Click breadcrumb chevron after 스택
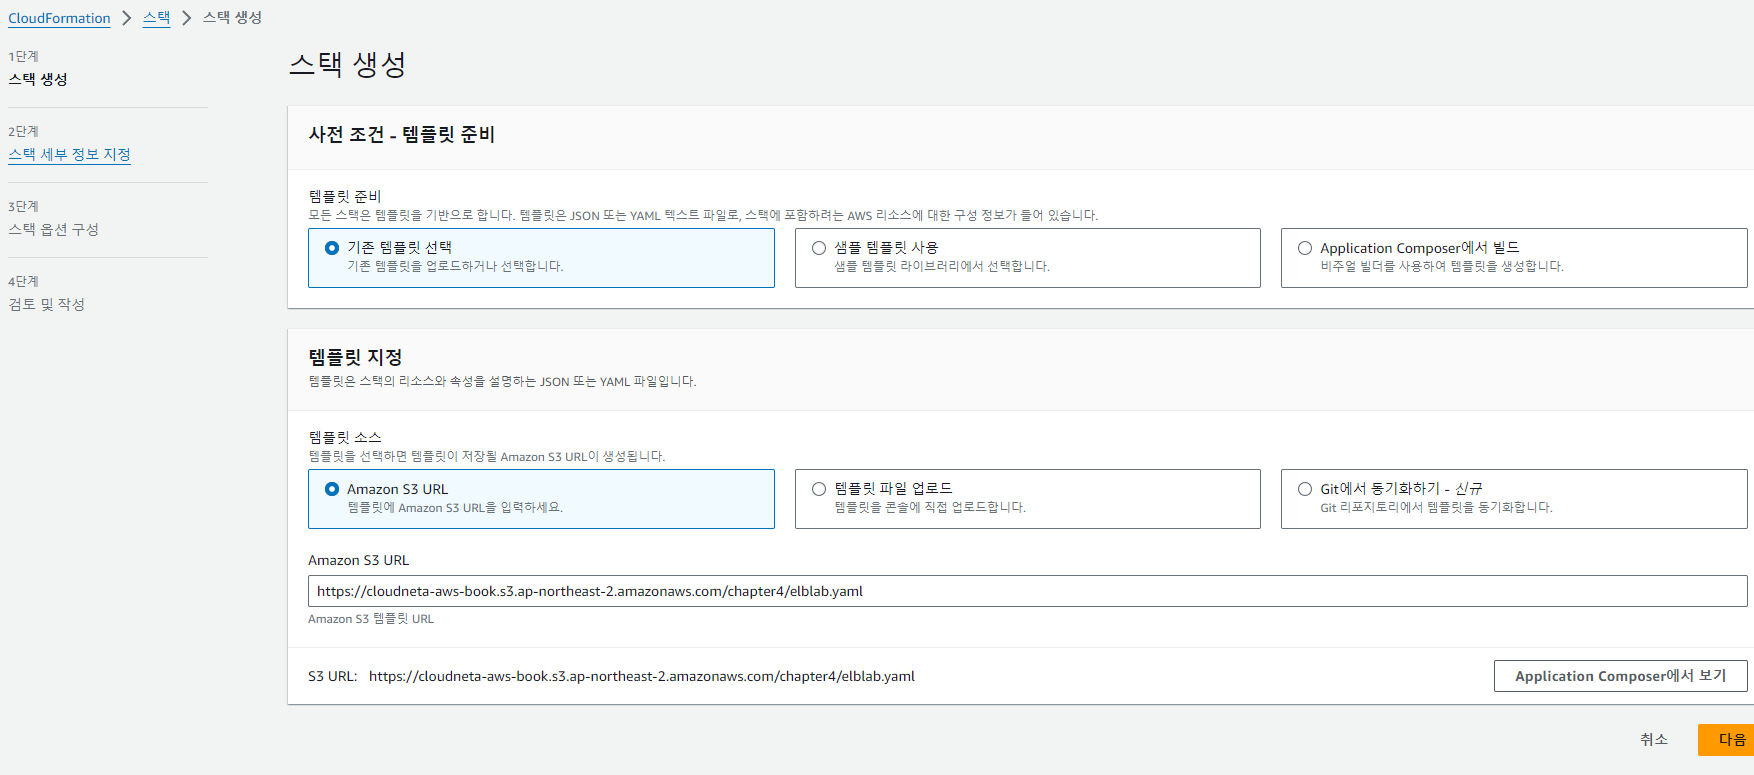 pyautogui.click(x=186, y=18)
